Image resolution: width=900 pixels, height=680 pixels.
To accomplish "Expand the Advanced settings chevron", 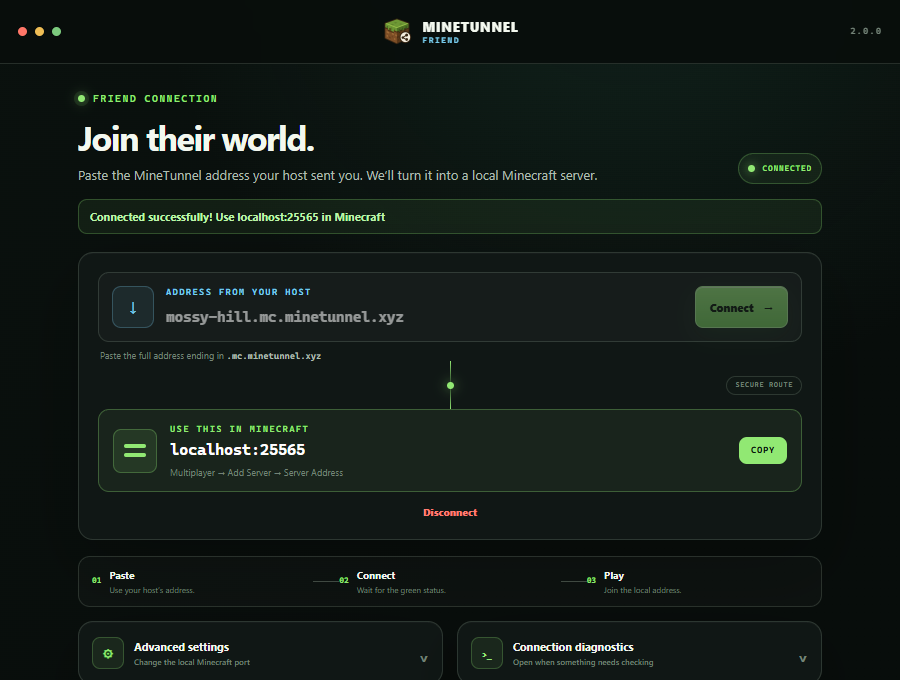I will [424, 659].
